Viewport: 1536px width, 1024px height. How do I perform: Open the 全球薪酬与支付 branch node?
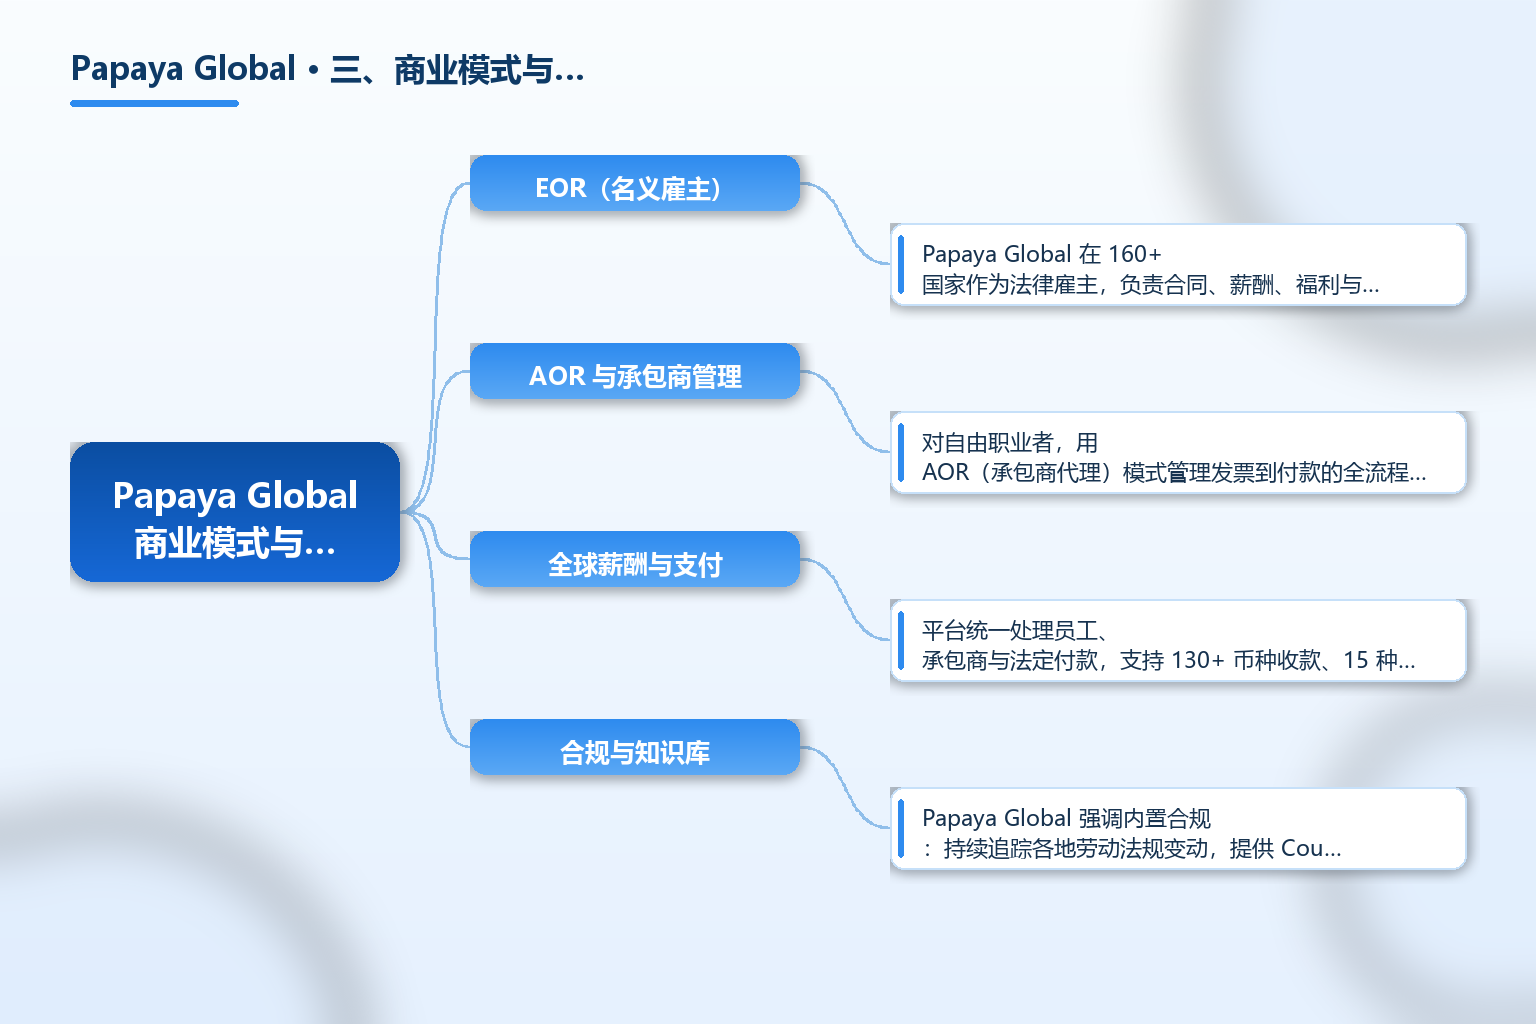(635, 559)
